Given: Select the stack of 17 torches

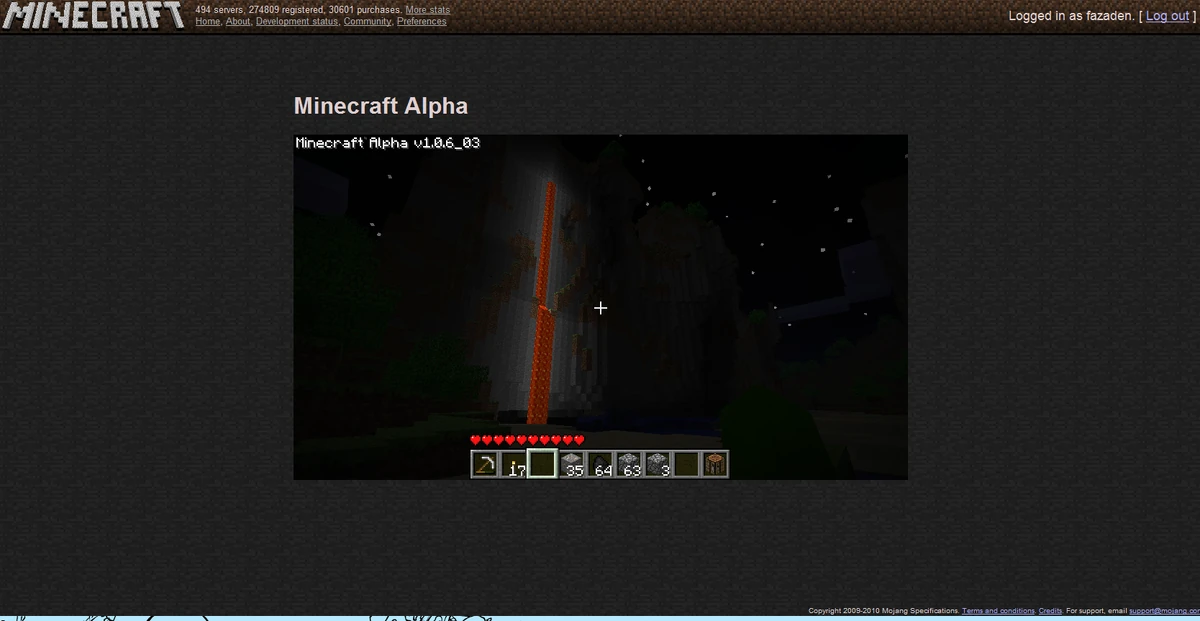Looking at the screenshot, I should pos(515,463).
